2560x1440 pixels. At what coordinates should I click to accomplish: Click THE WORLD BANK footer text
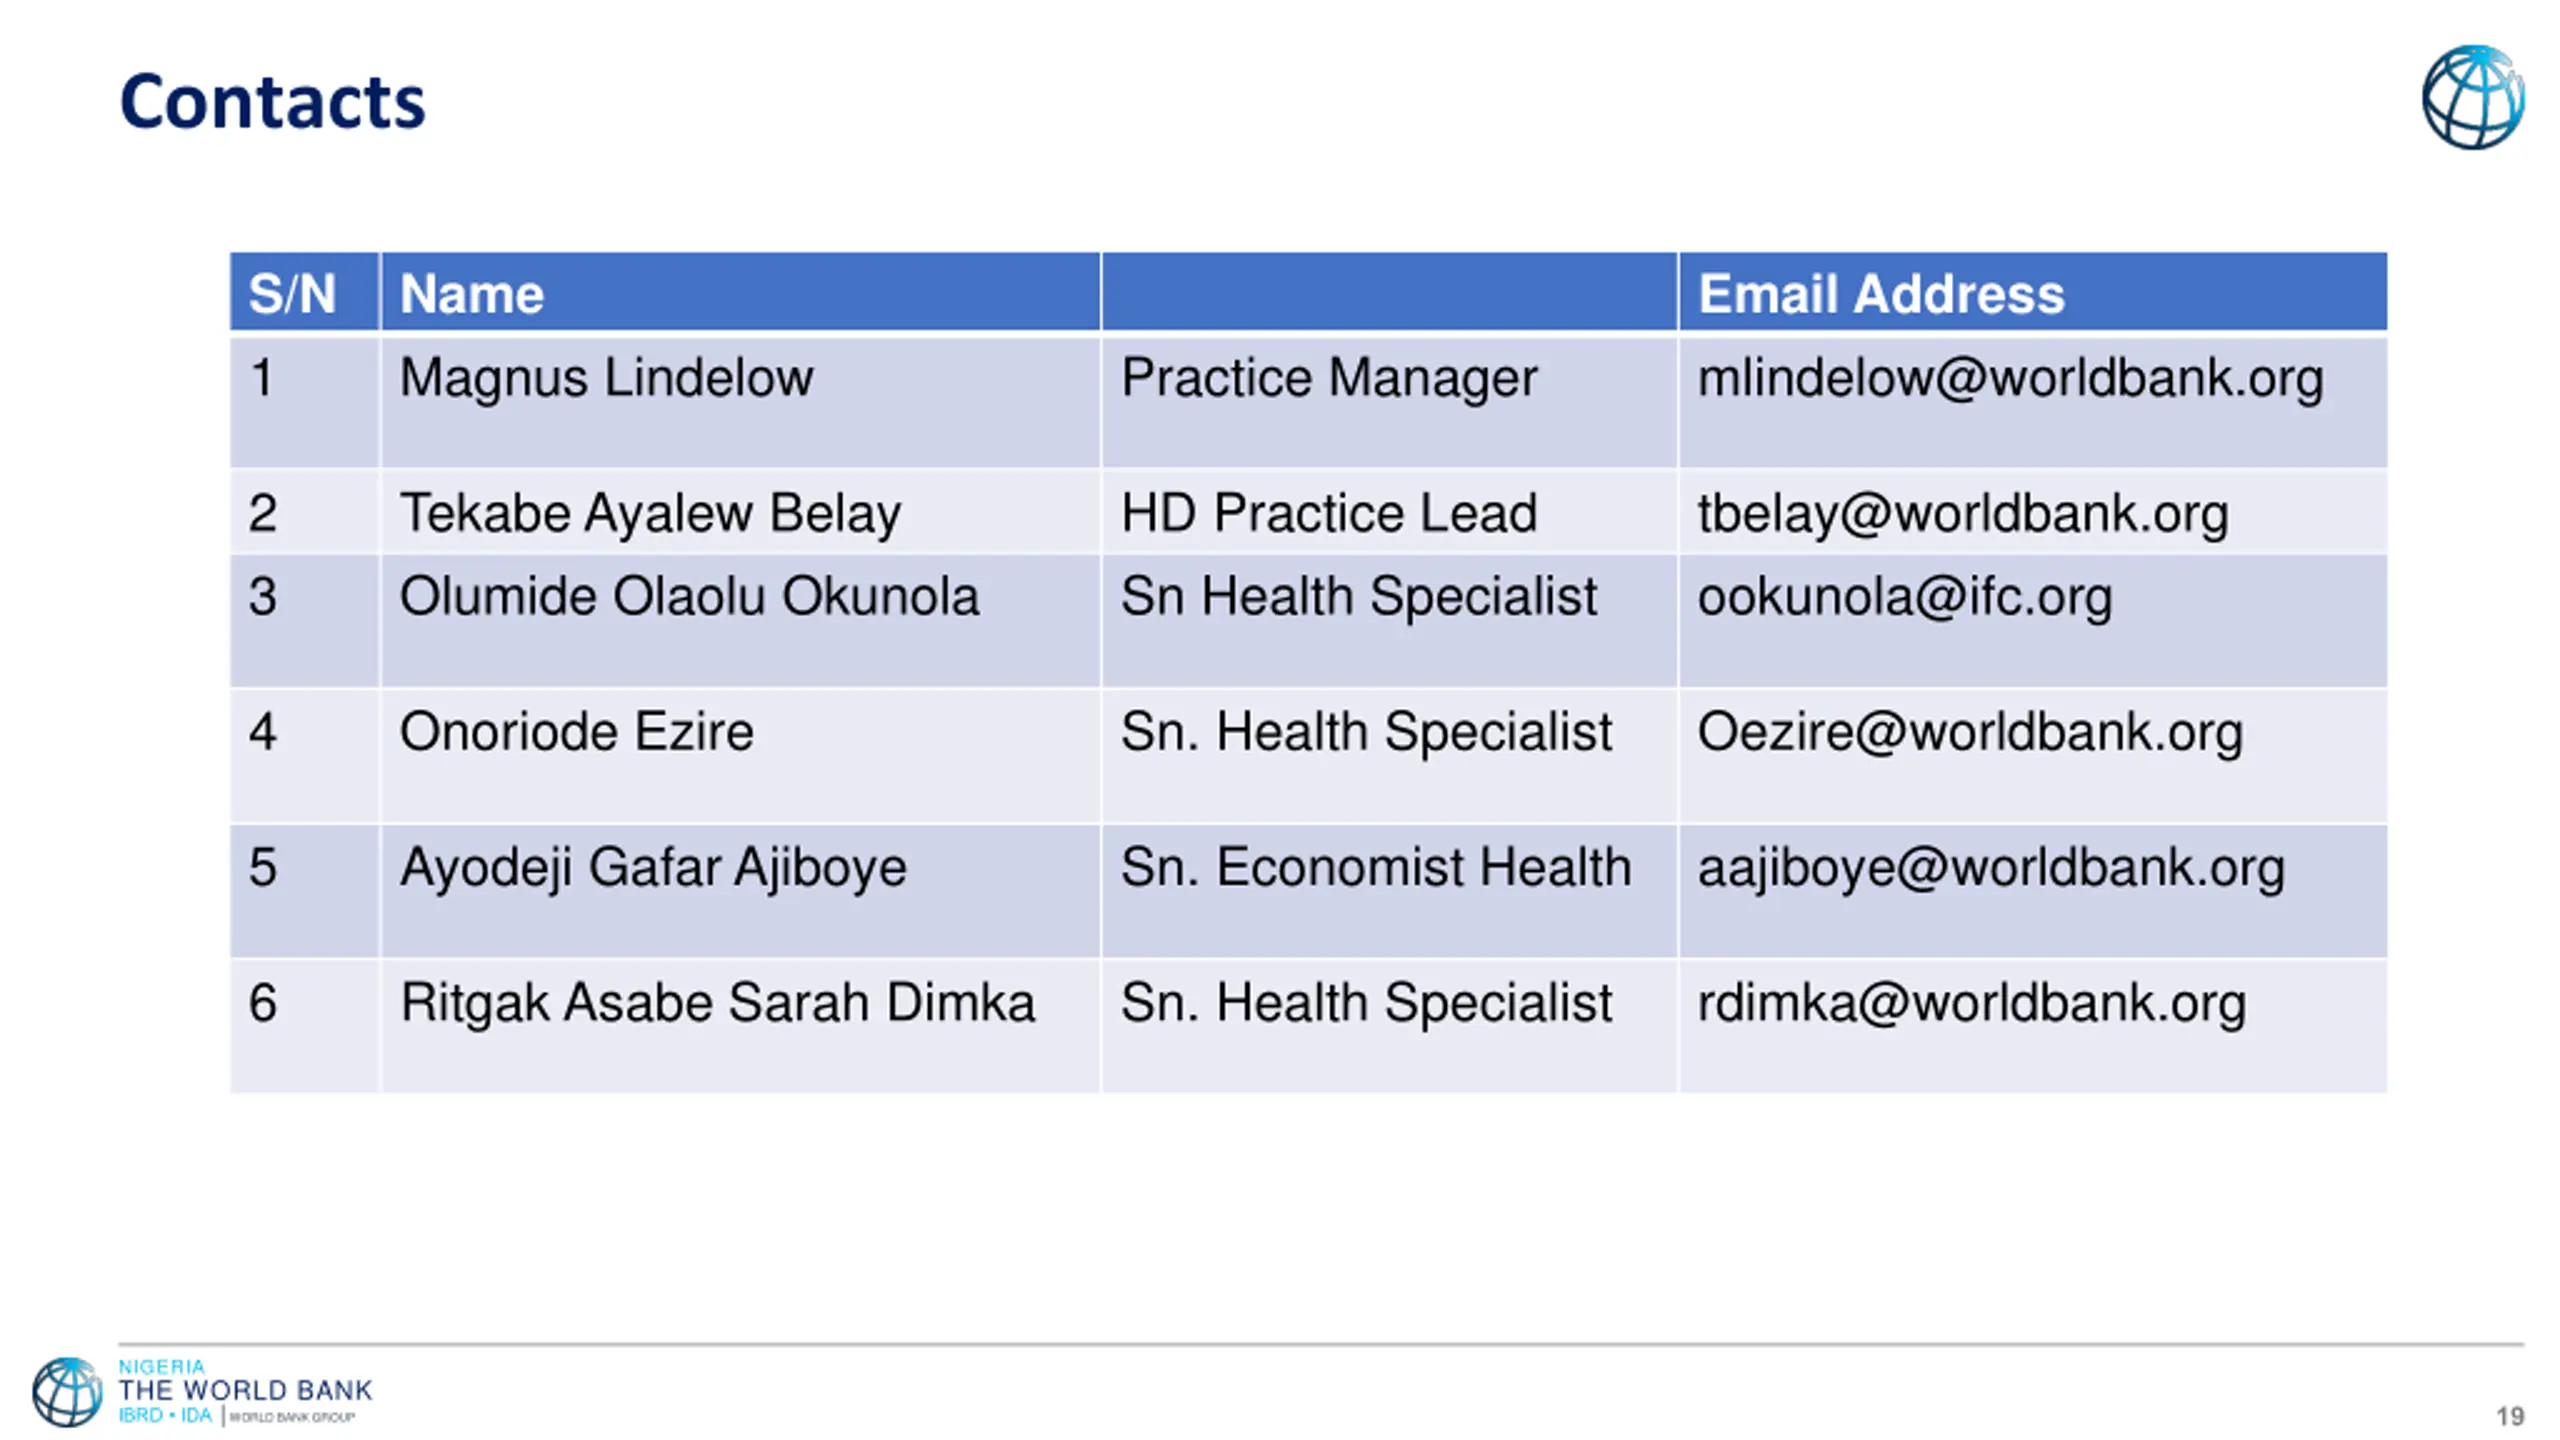click(x=245, y=1390)
